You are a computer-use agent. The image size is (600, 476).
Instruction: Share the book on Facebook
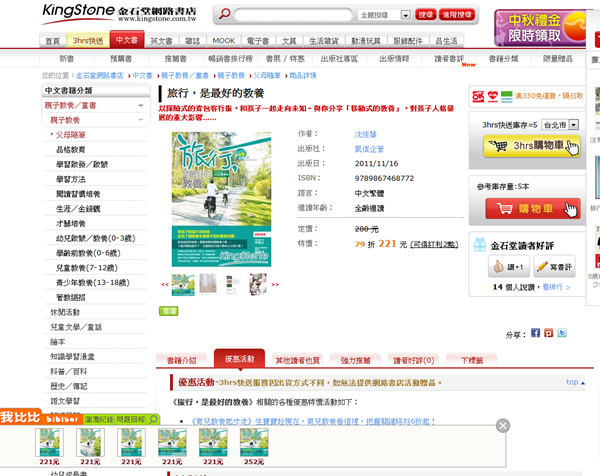coord(535,333)
